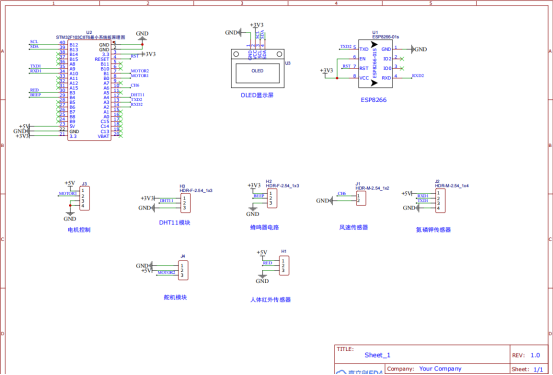Screen dimensions: 553x375
Task: Click the GND symbol beside header J2
Action: [x=411, y=208]
